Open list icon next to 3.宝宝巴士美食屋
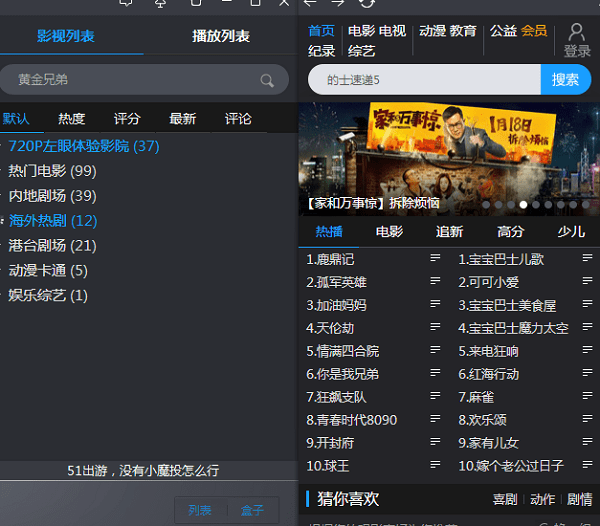The height and width of the screenshot is (526, 600). pos(587,304)
